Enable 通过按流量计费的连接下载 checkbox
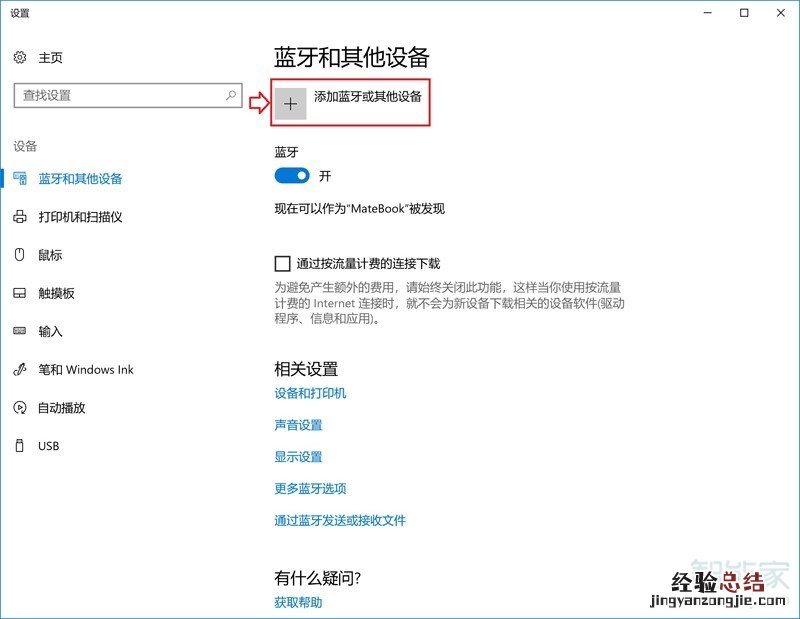800x619 pixels. click(282, 264)
